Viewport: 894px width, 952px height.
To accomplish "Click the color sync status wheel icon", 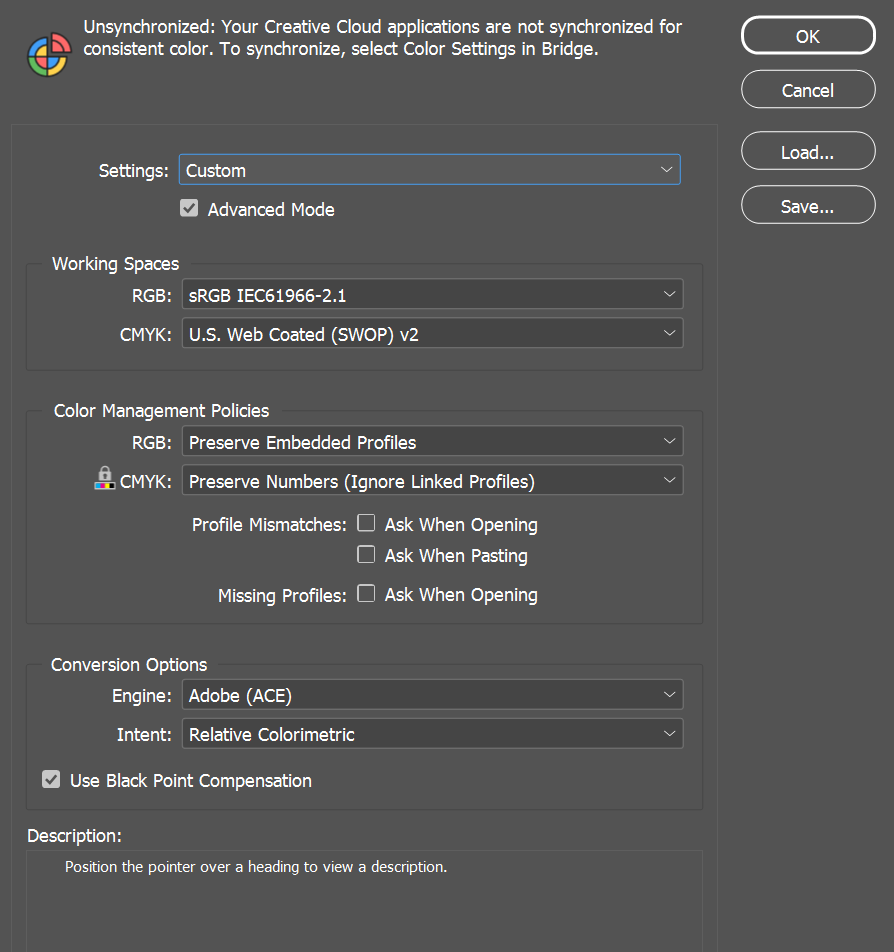I will (49, 55).
